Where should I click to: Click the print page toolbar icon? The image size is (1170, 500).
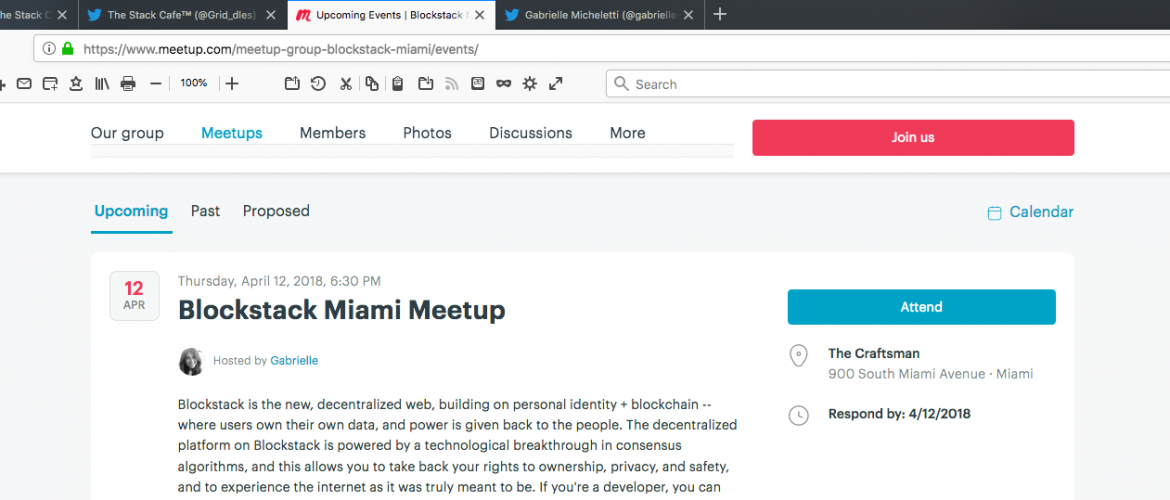pyautogui.click(x=128, y=84)
